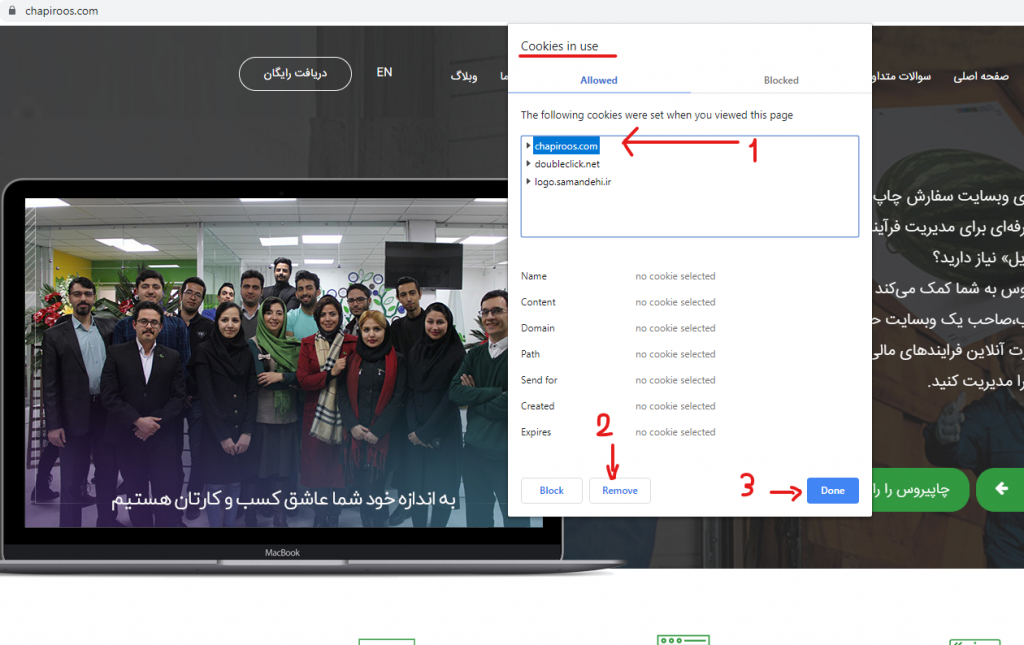1024x645 pixels.
Task: Click the Path field label
Action: pyautogui.click(x=530, y=354)
